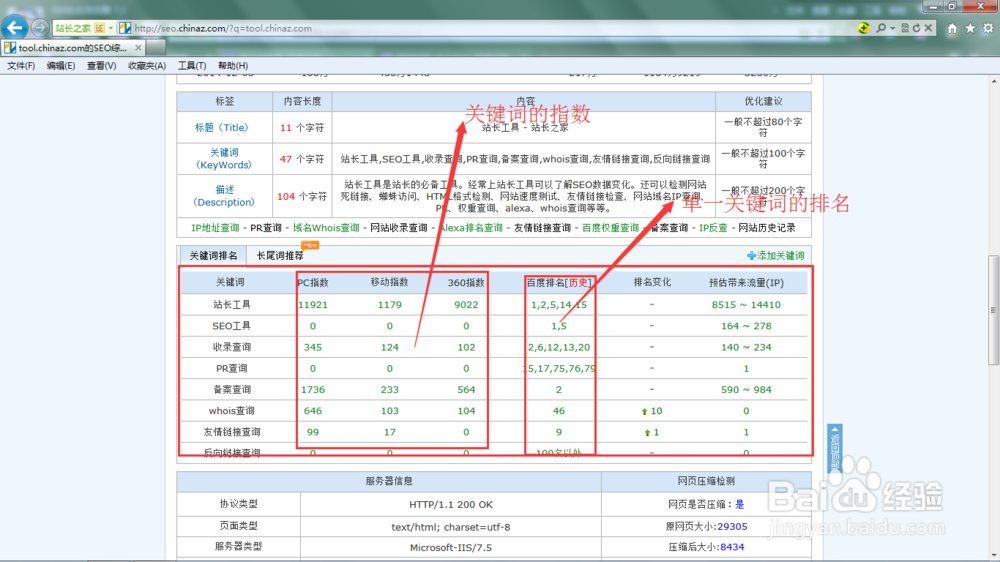Click the yellow-green 360 shield icon

[x=864, y=28]
